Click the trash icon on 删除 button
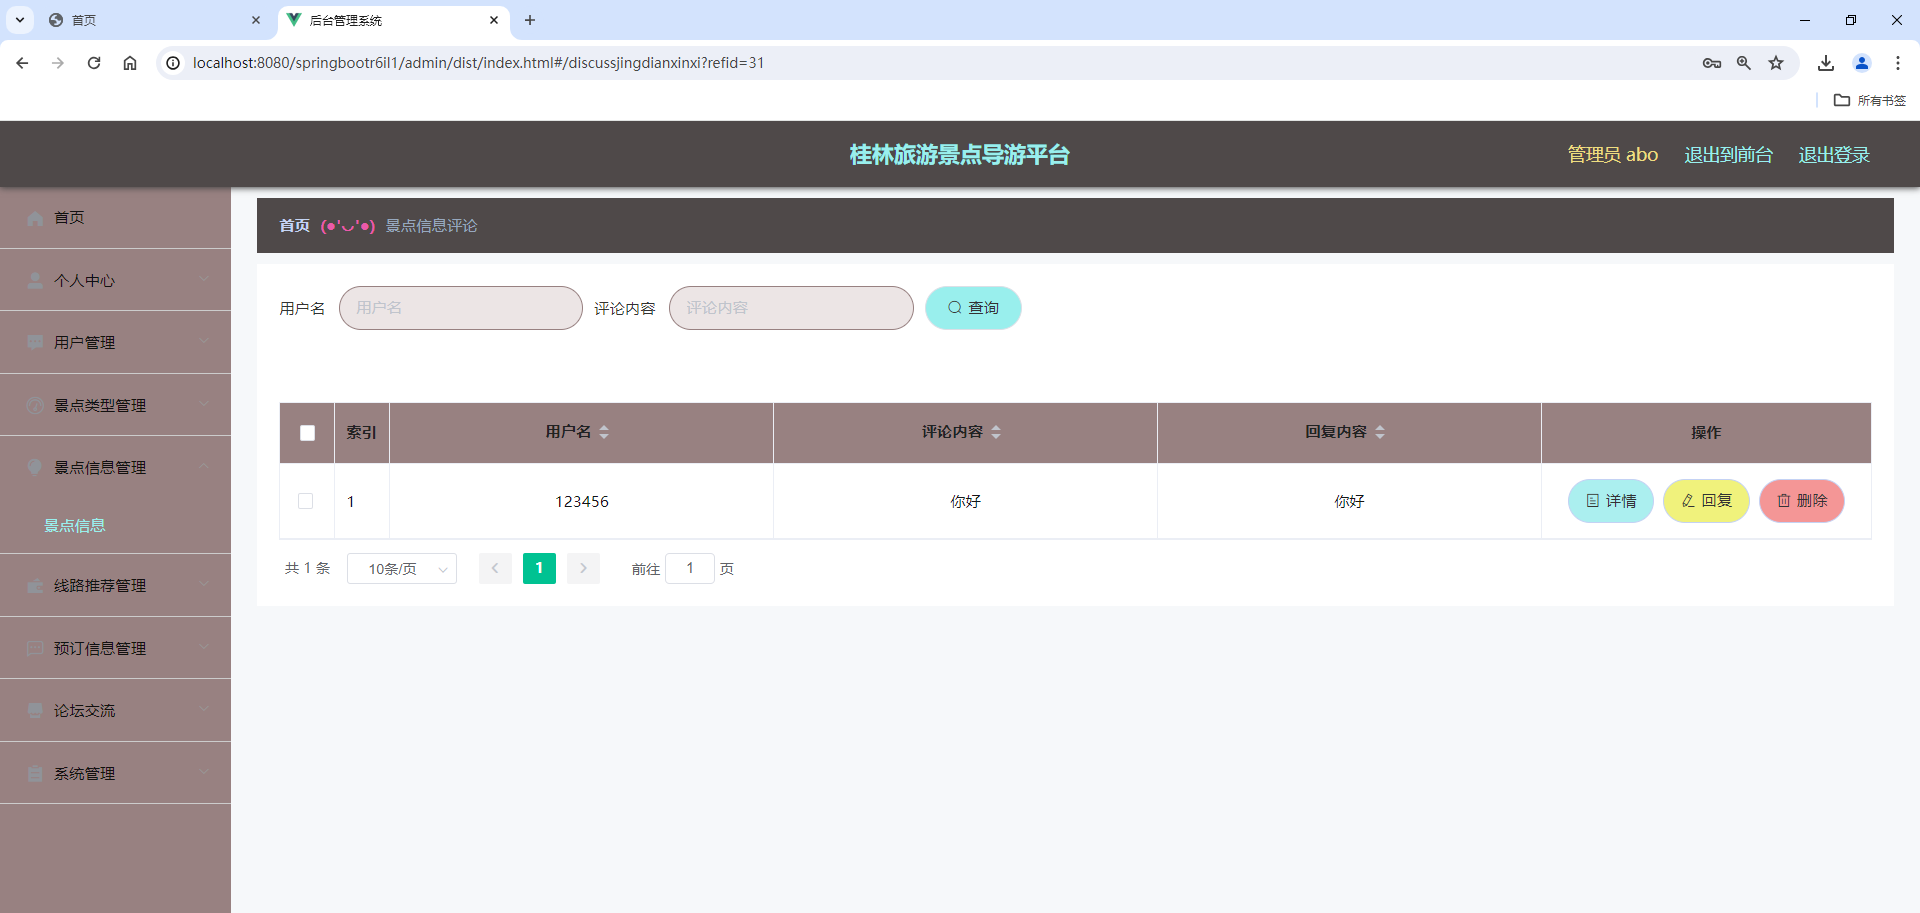Image resolution: width=1920 pixels, height=913 pixels. [1784, 501]
